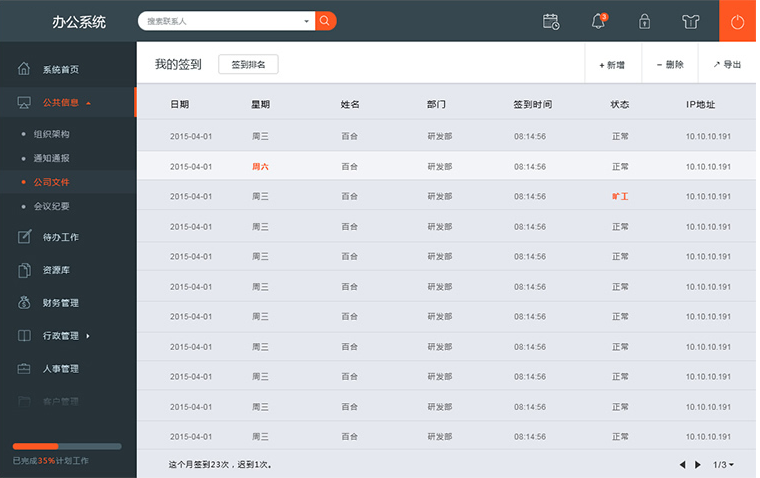Click the money bag icon for 财务管理
The height and width of the screenshot is (478, 760).
(24, 303)
